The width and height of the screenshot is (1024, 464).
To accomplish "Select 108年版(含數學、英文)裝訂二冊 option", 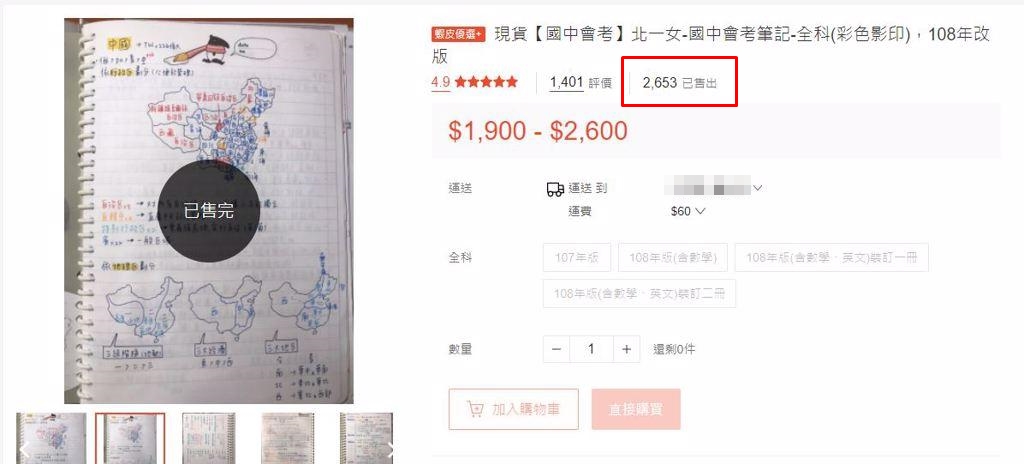I will pyautogui.click(x=639, y=293).
